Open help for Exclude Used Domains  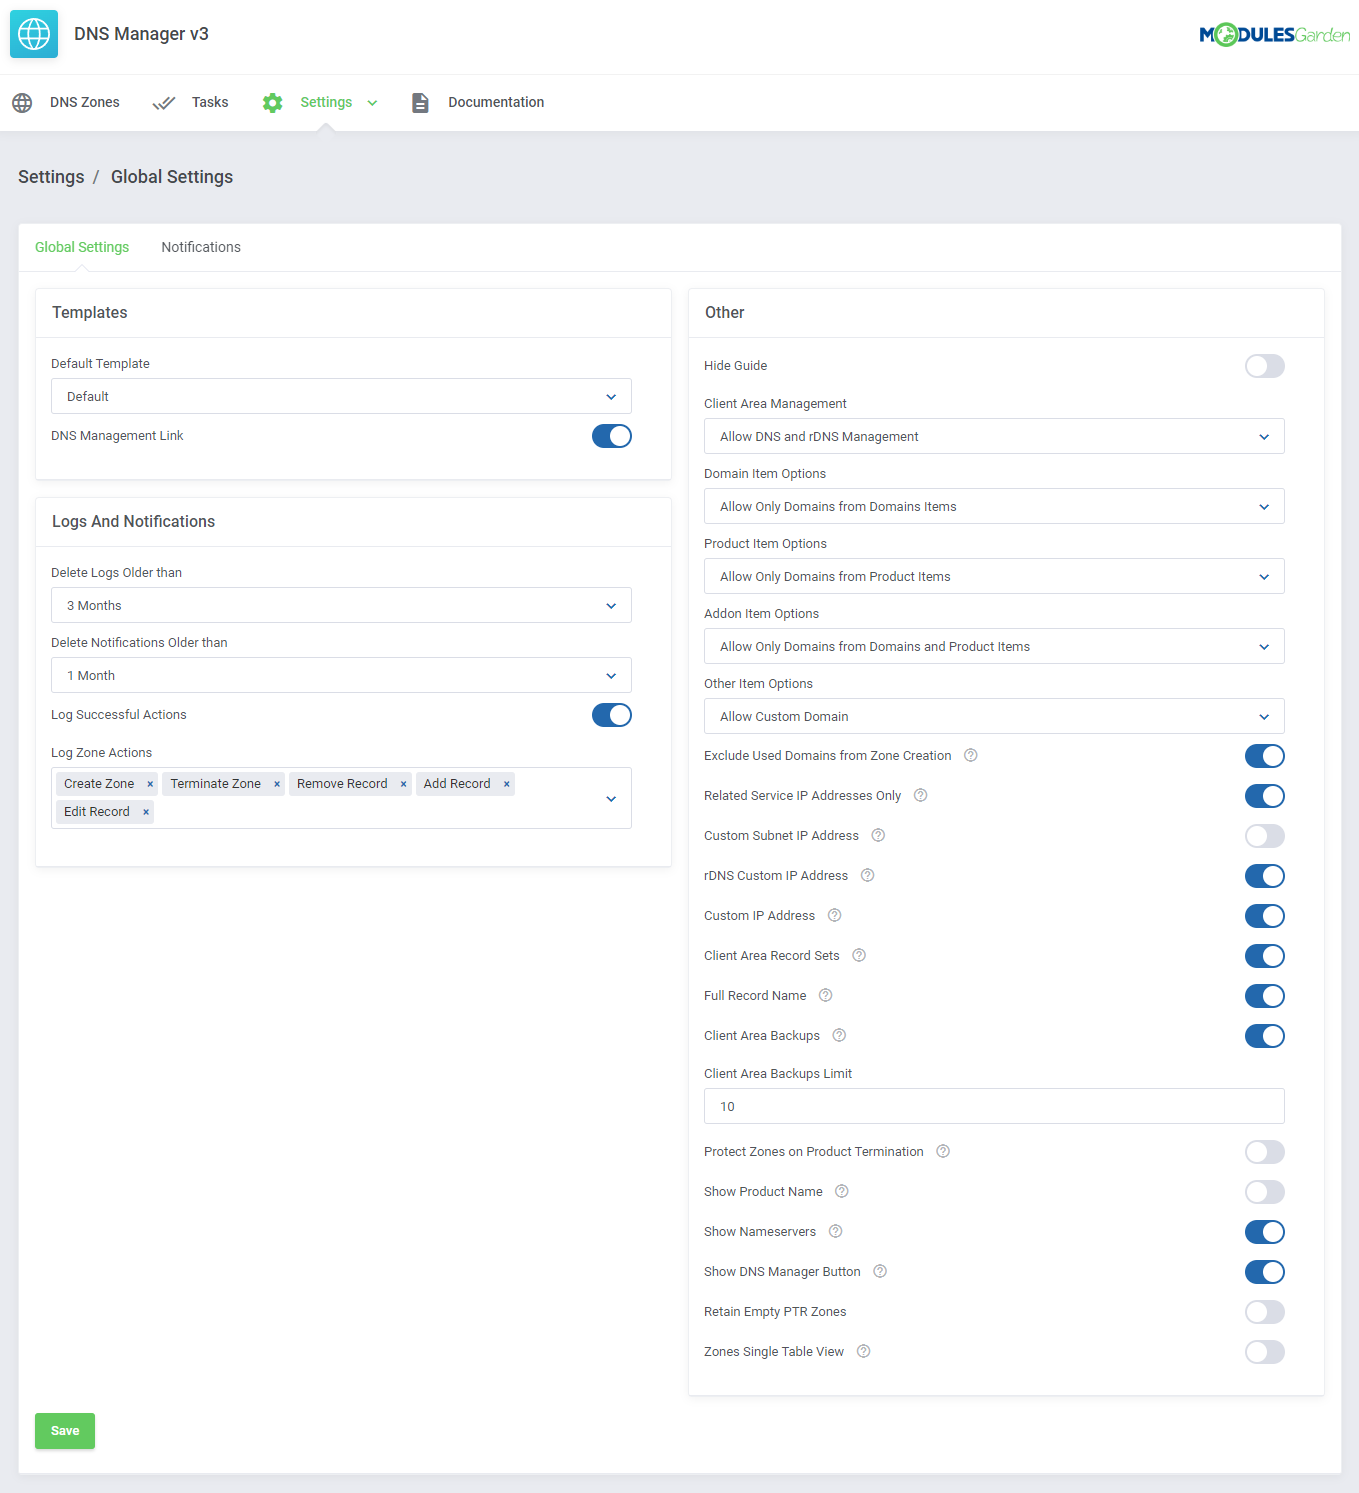point(970,755)
